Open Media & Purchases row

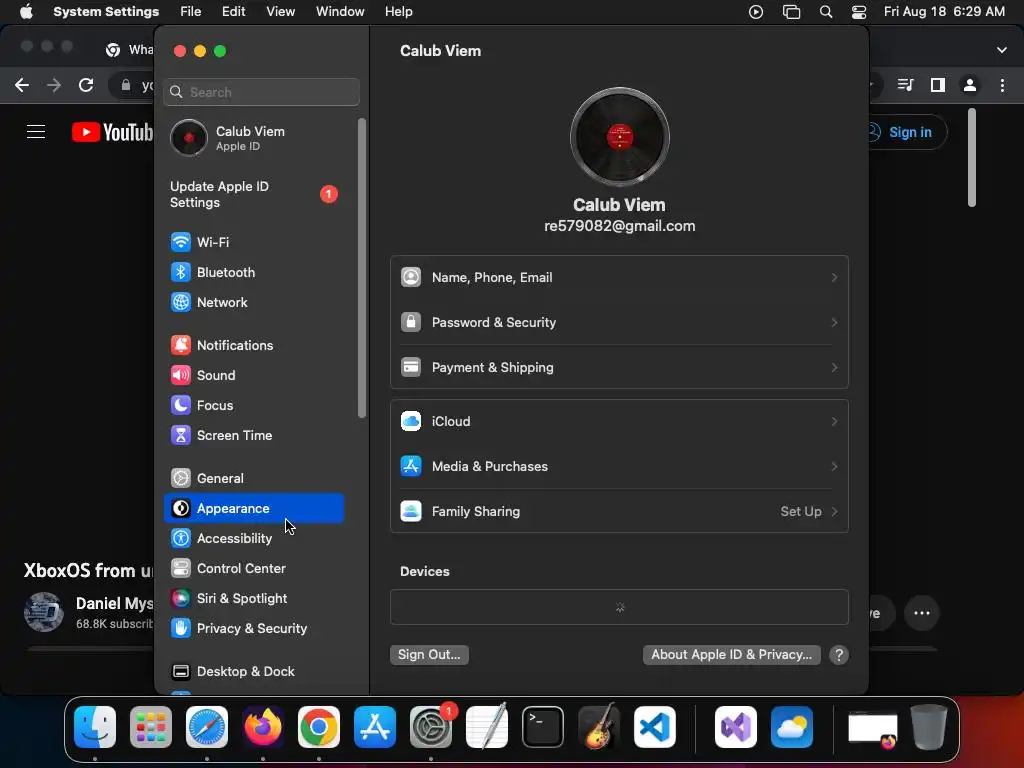619,467
